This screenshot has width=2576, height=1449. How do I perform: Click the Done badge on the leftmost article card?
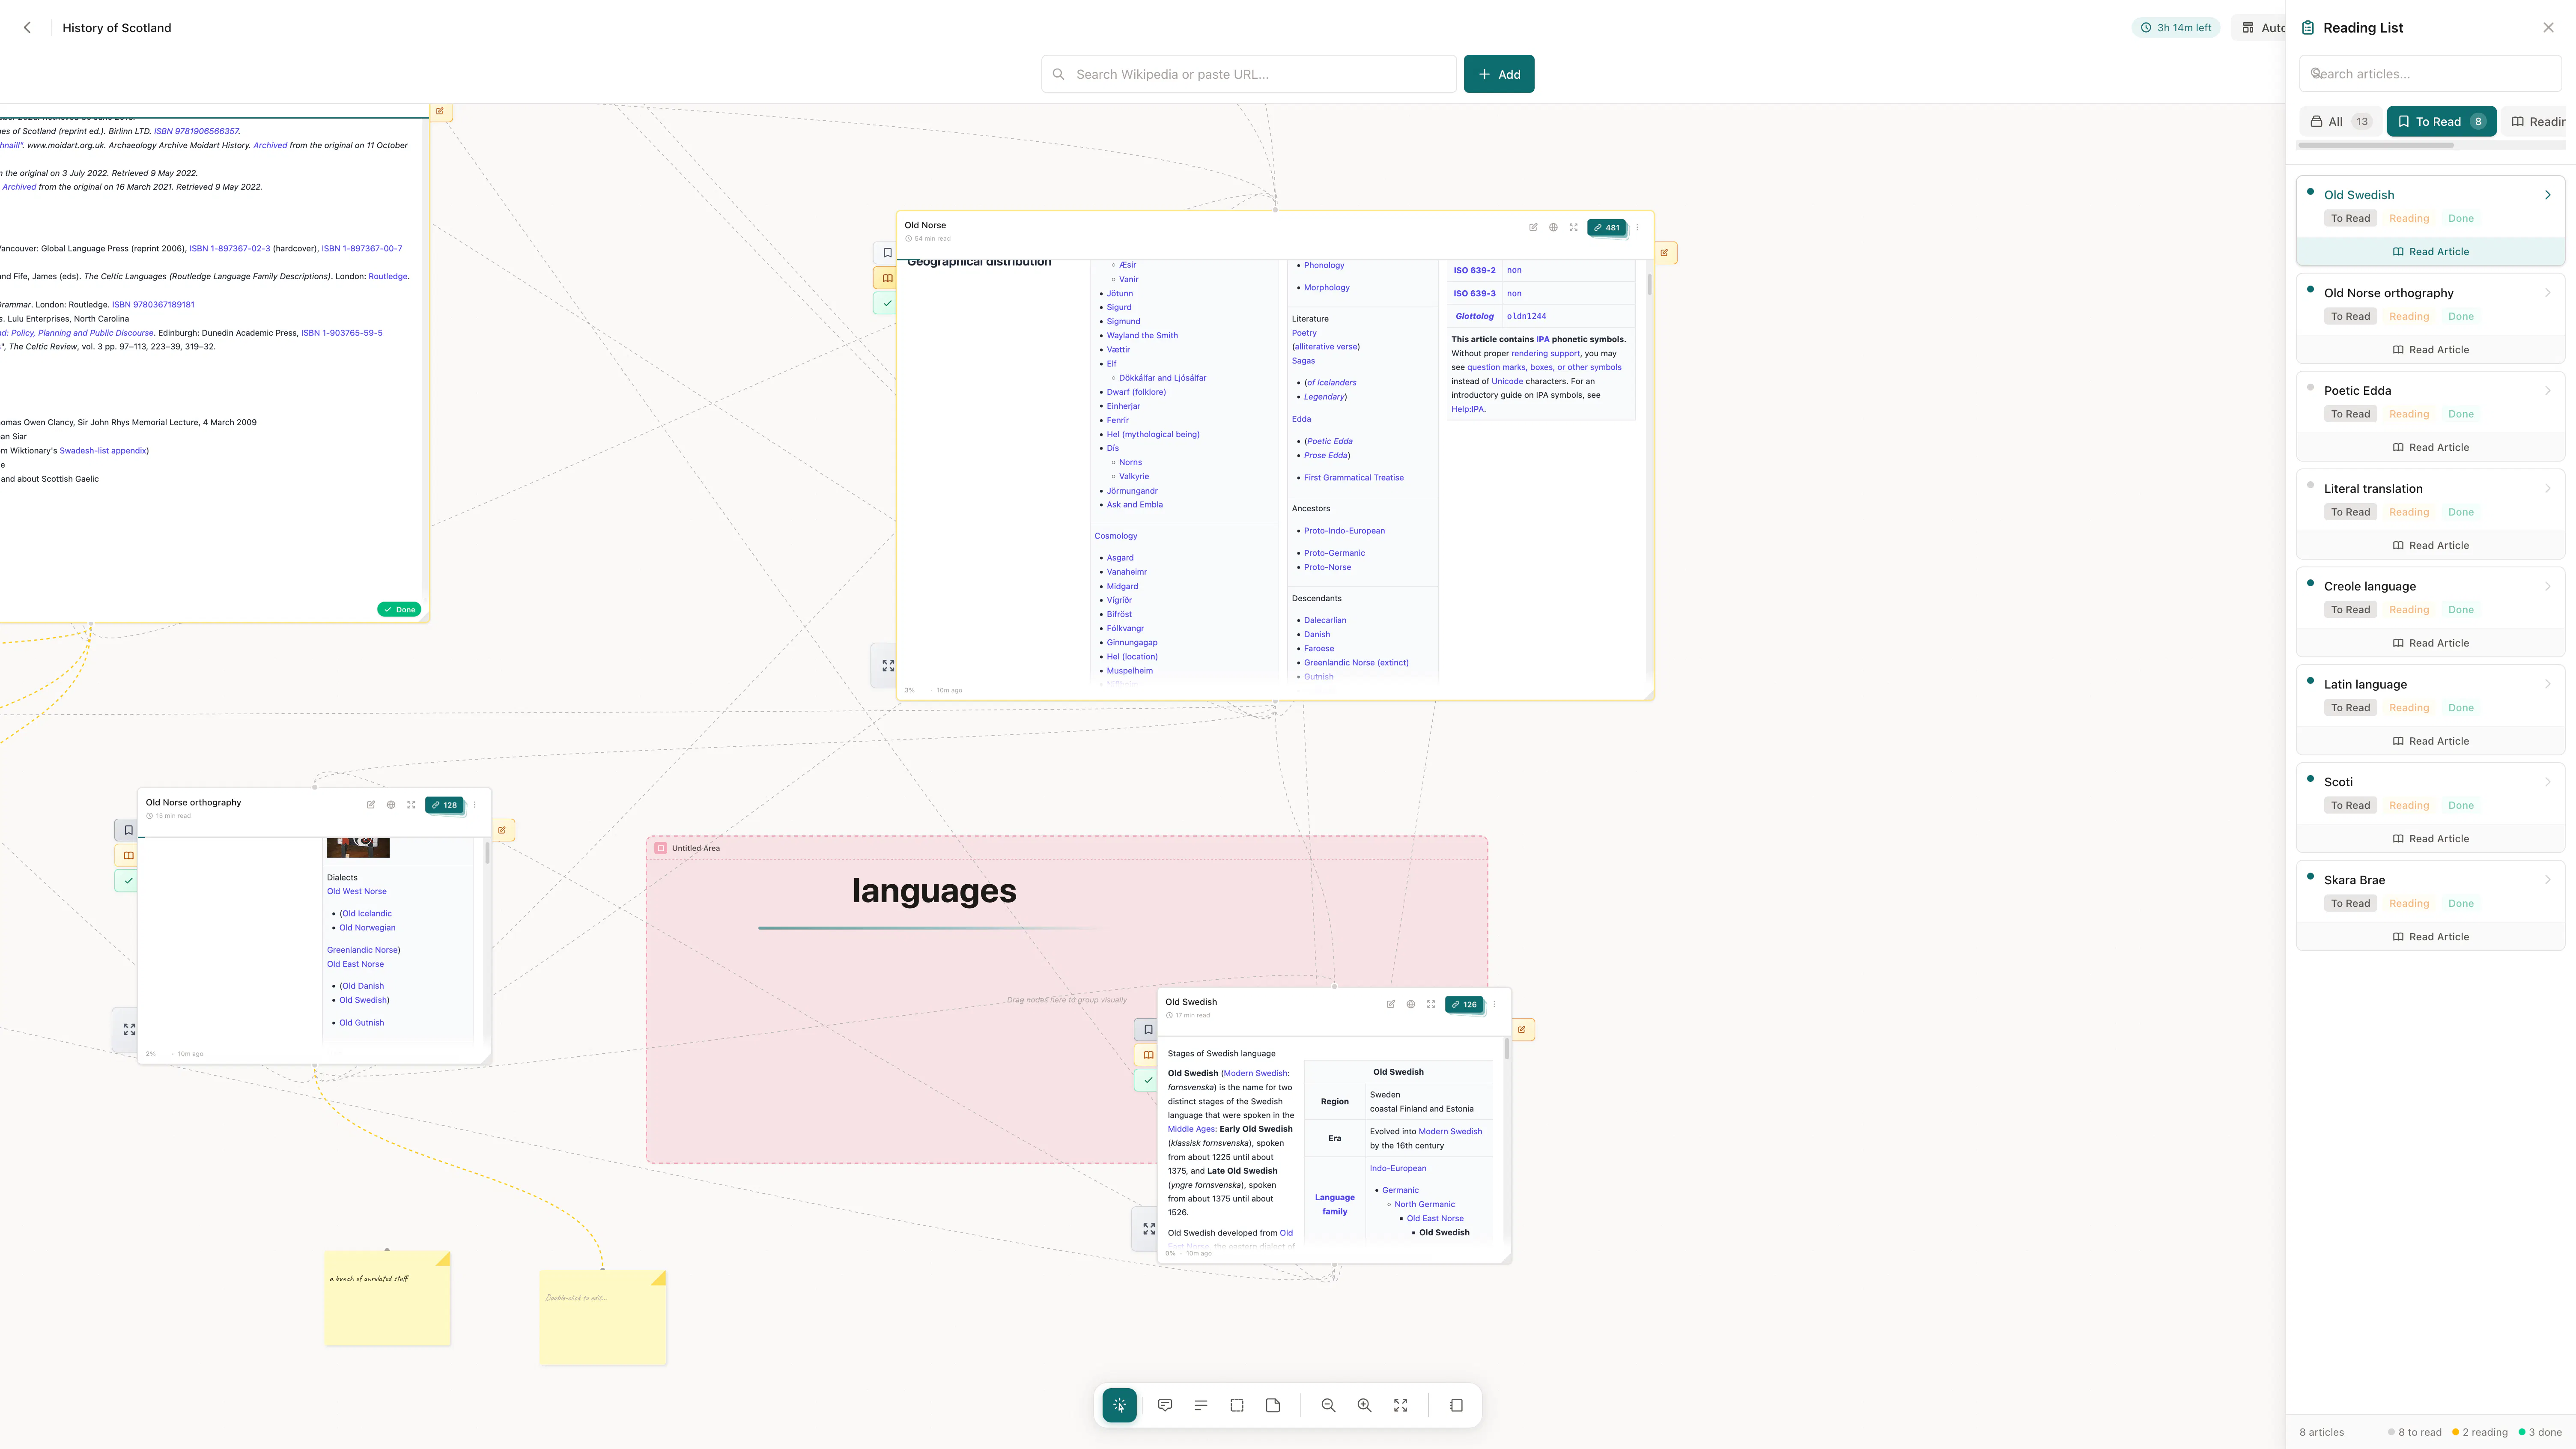(x=399, y=609)
